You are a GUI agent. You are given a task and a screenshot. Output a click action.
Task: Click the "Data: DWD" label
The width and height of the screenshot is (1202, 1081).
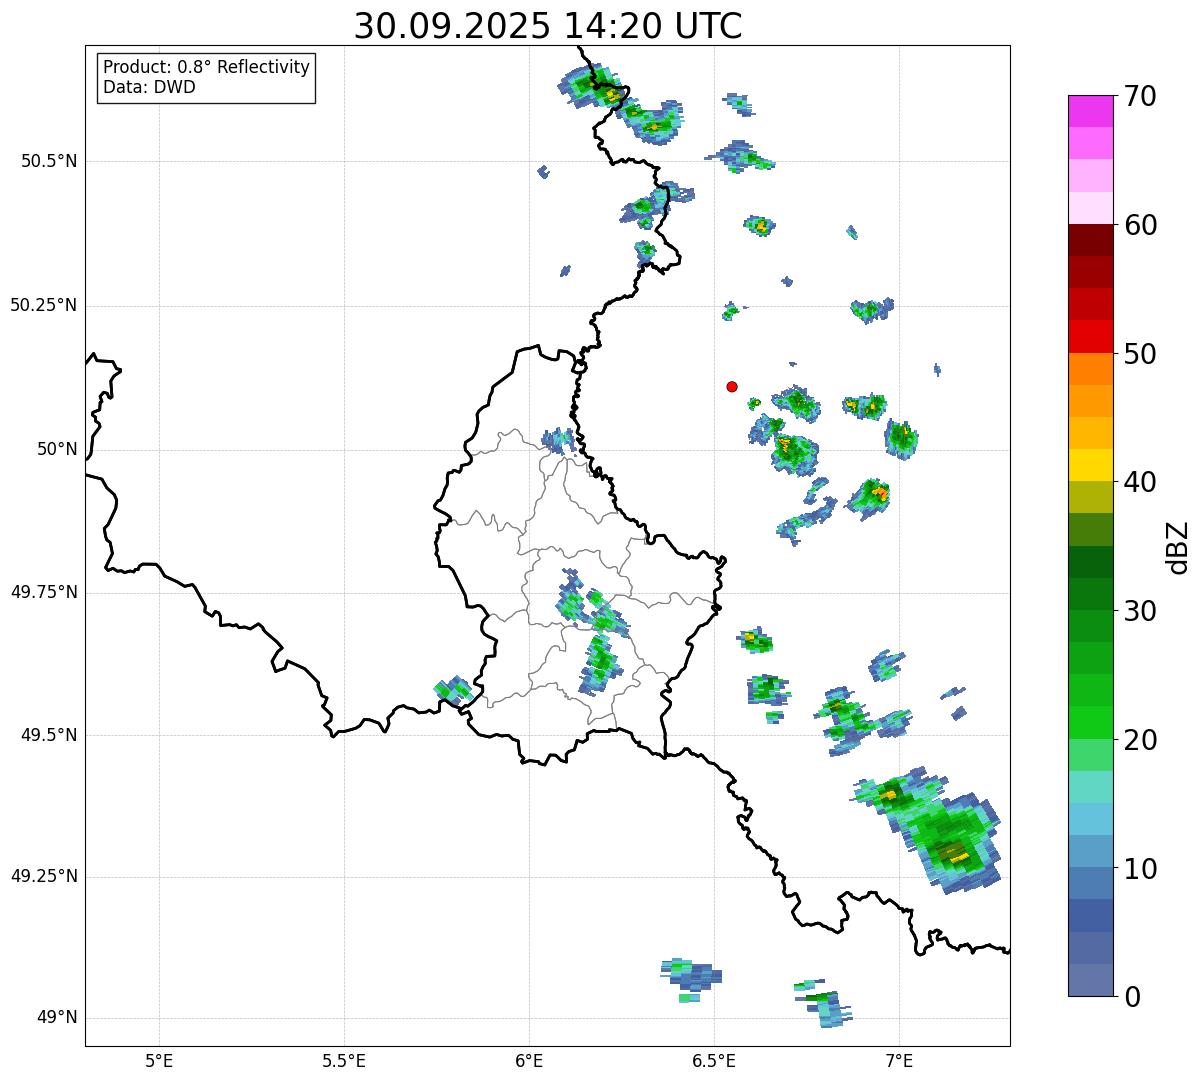[x=149, y=87]
